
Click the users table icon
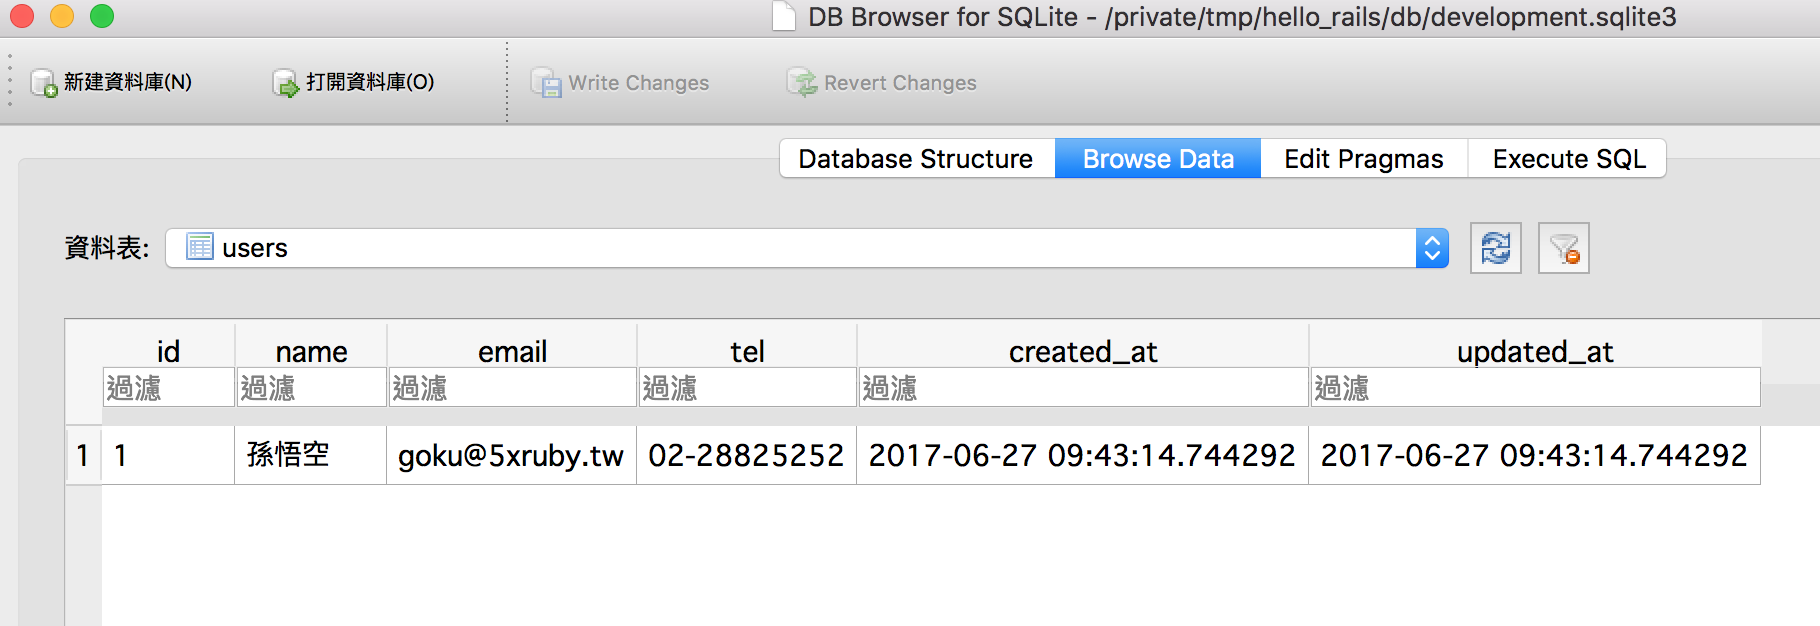(200, 247)
